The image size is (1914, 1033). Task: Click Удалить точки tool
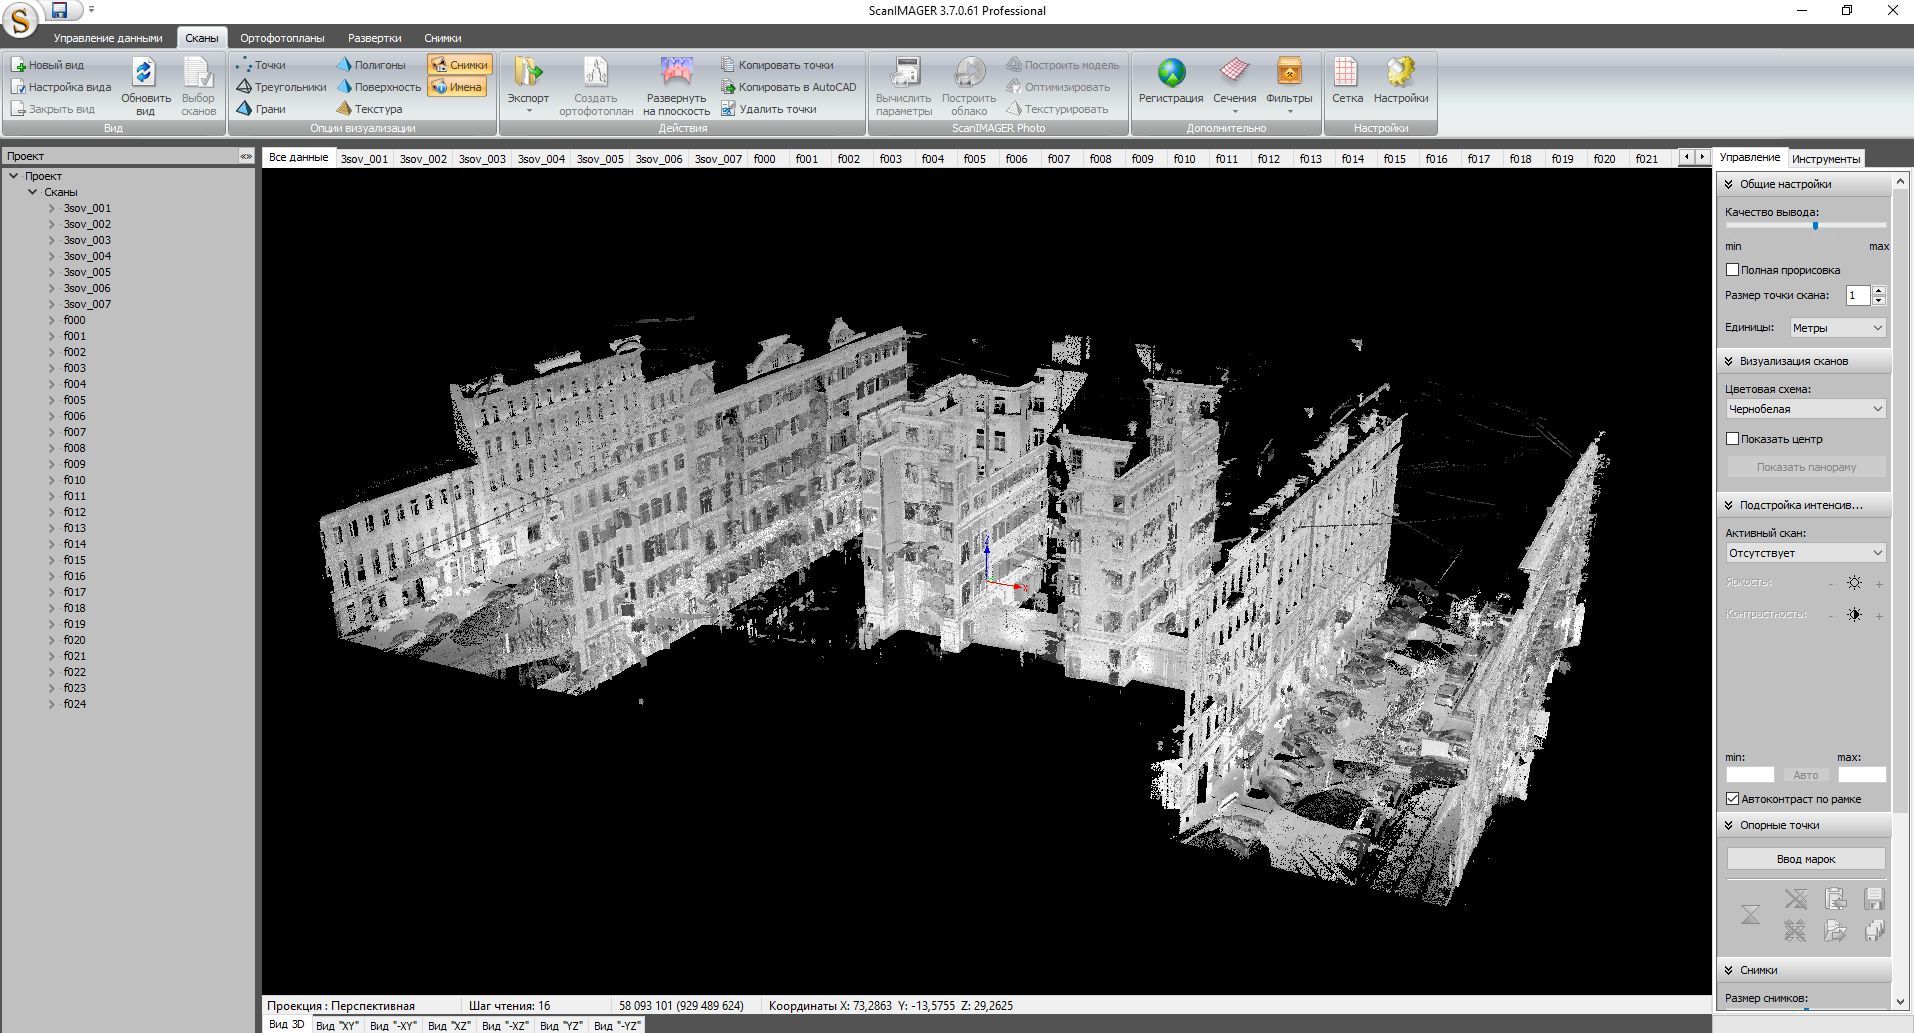tap(769, 109)
